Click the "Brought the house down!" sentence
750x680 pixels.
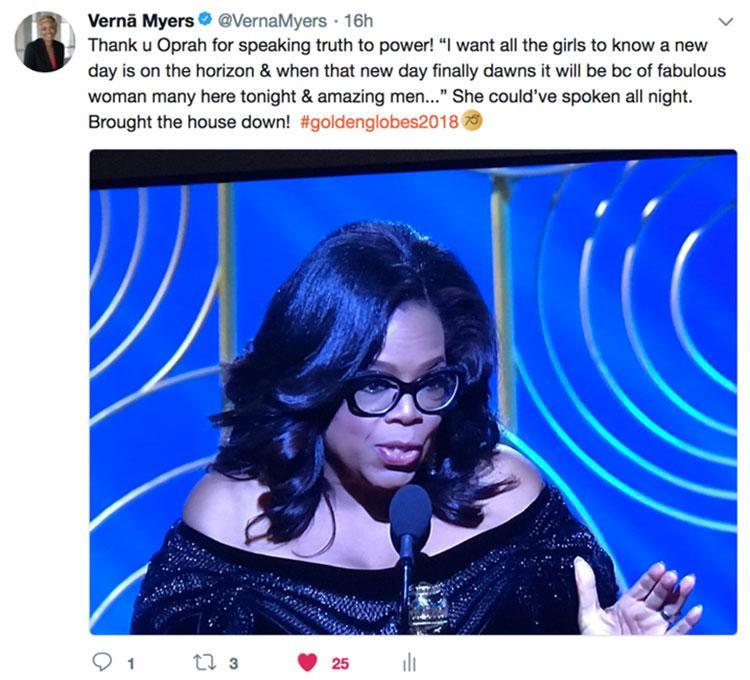tap(189, 122)
